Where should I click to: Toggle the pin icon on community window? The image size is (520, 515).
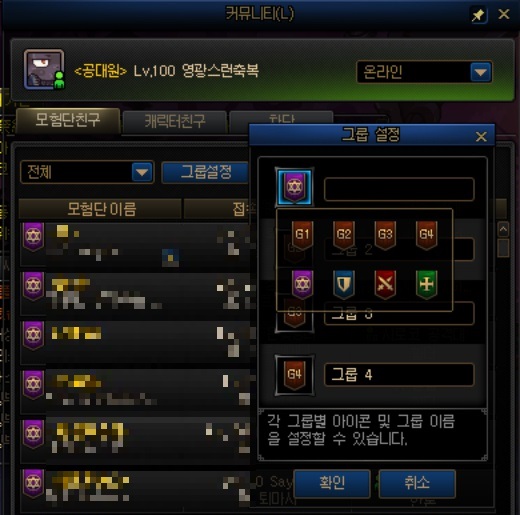478,15
